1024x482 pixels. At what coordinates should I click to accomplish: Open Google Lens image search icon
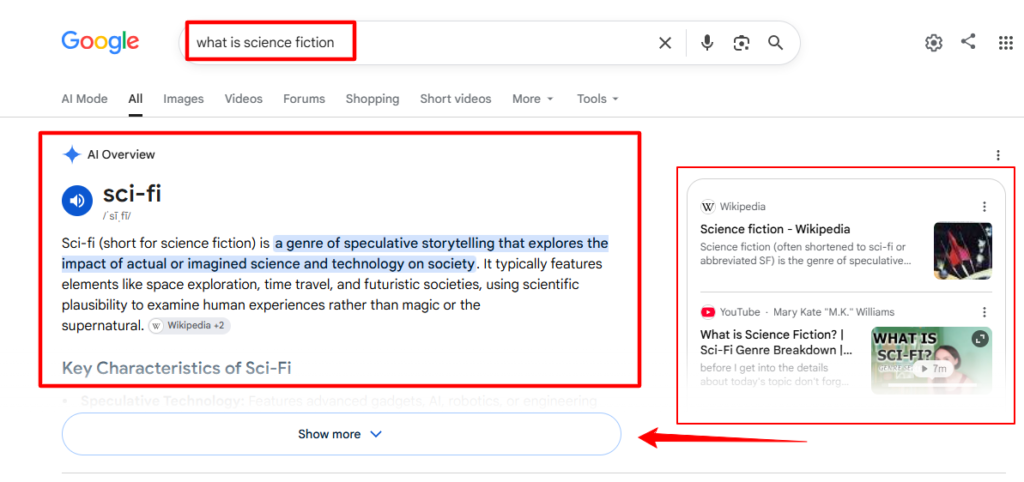[741, 43]
